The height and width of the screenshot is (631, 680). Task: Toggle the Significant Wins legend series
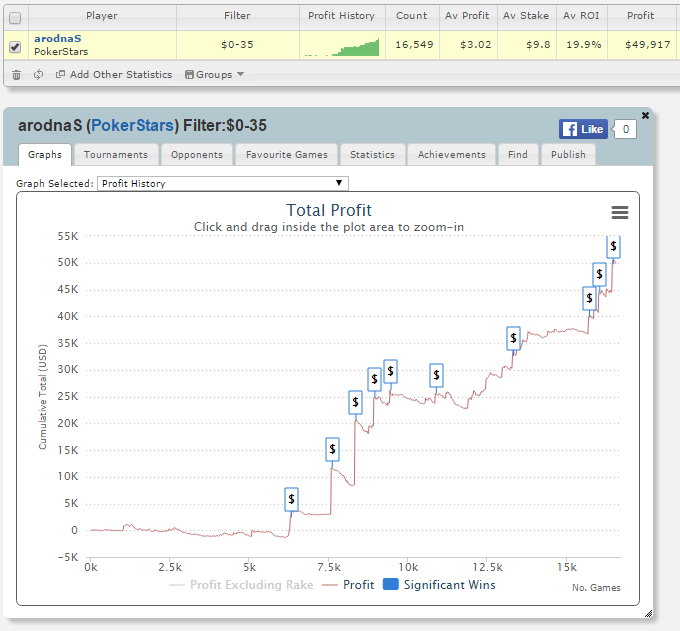[x=439, y=585]
